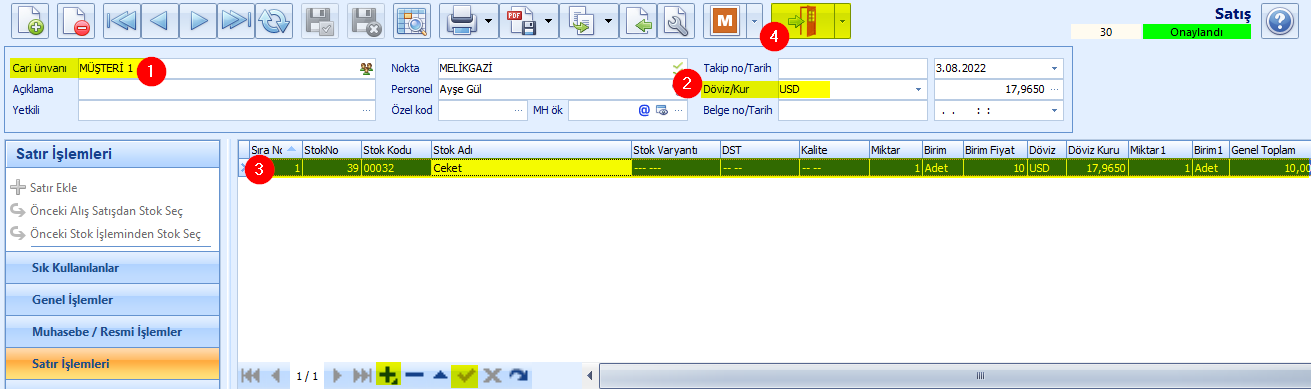
Task: Jump to the last record in the top toolbar
Action: tap(236, 21)
